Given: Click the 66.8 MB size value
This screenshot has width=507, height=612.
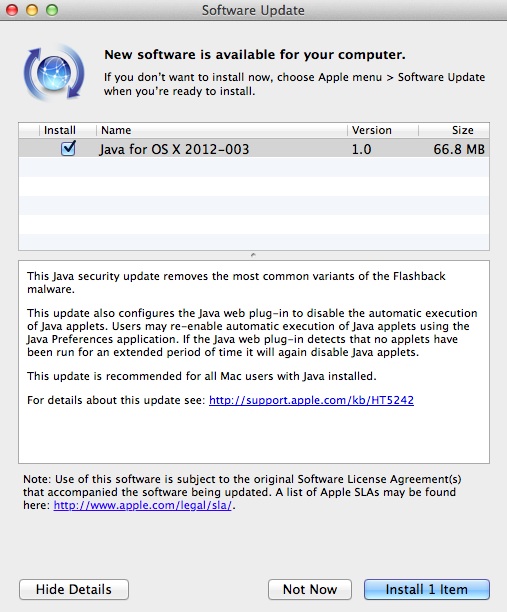Looking at the screenshot, I should (459, 149).
